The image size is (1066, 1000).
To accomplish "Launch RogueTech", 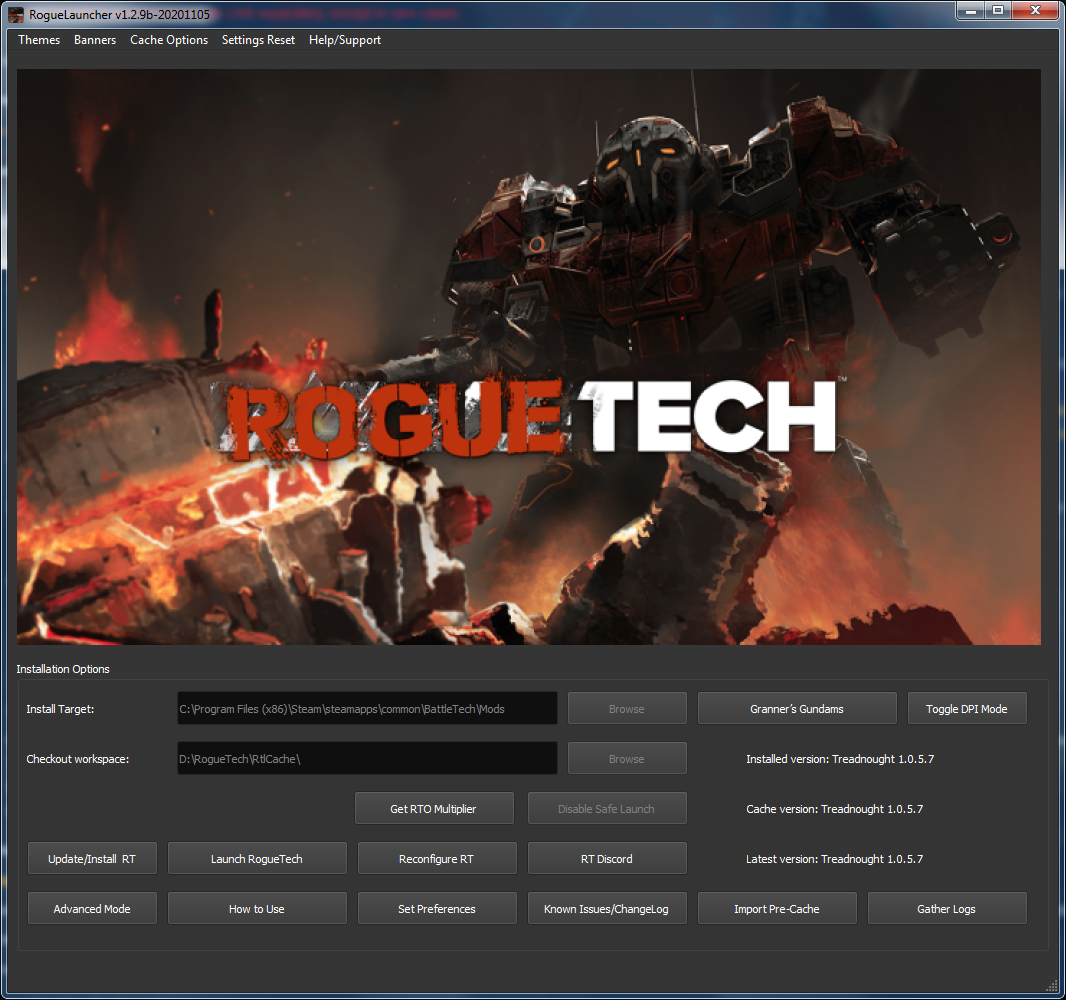I will [257, 858].
